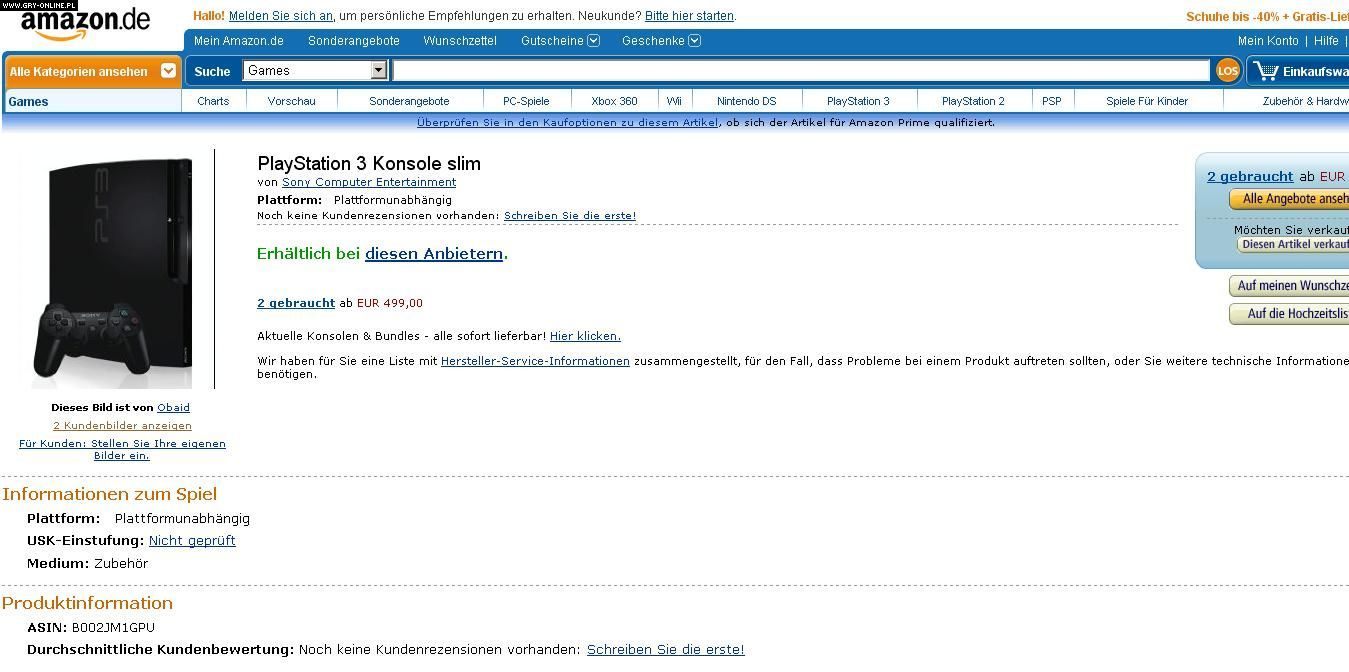Screen dimensions: 1349x672
Task: Add to Wunschzettel button
Action: (x=1289, y=286)
